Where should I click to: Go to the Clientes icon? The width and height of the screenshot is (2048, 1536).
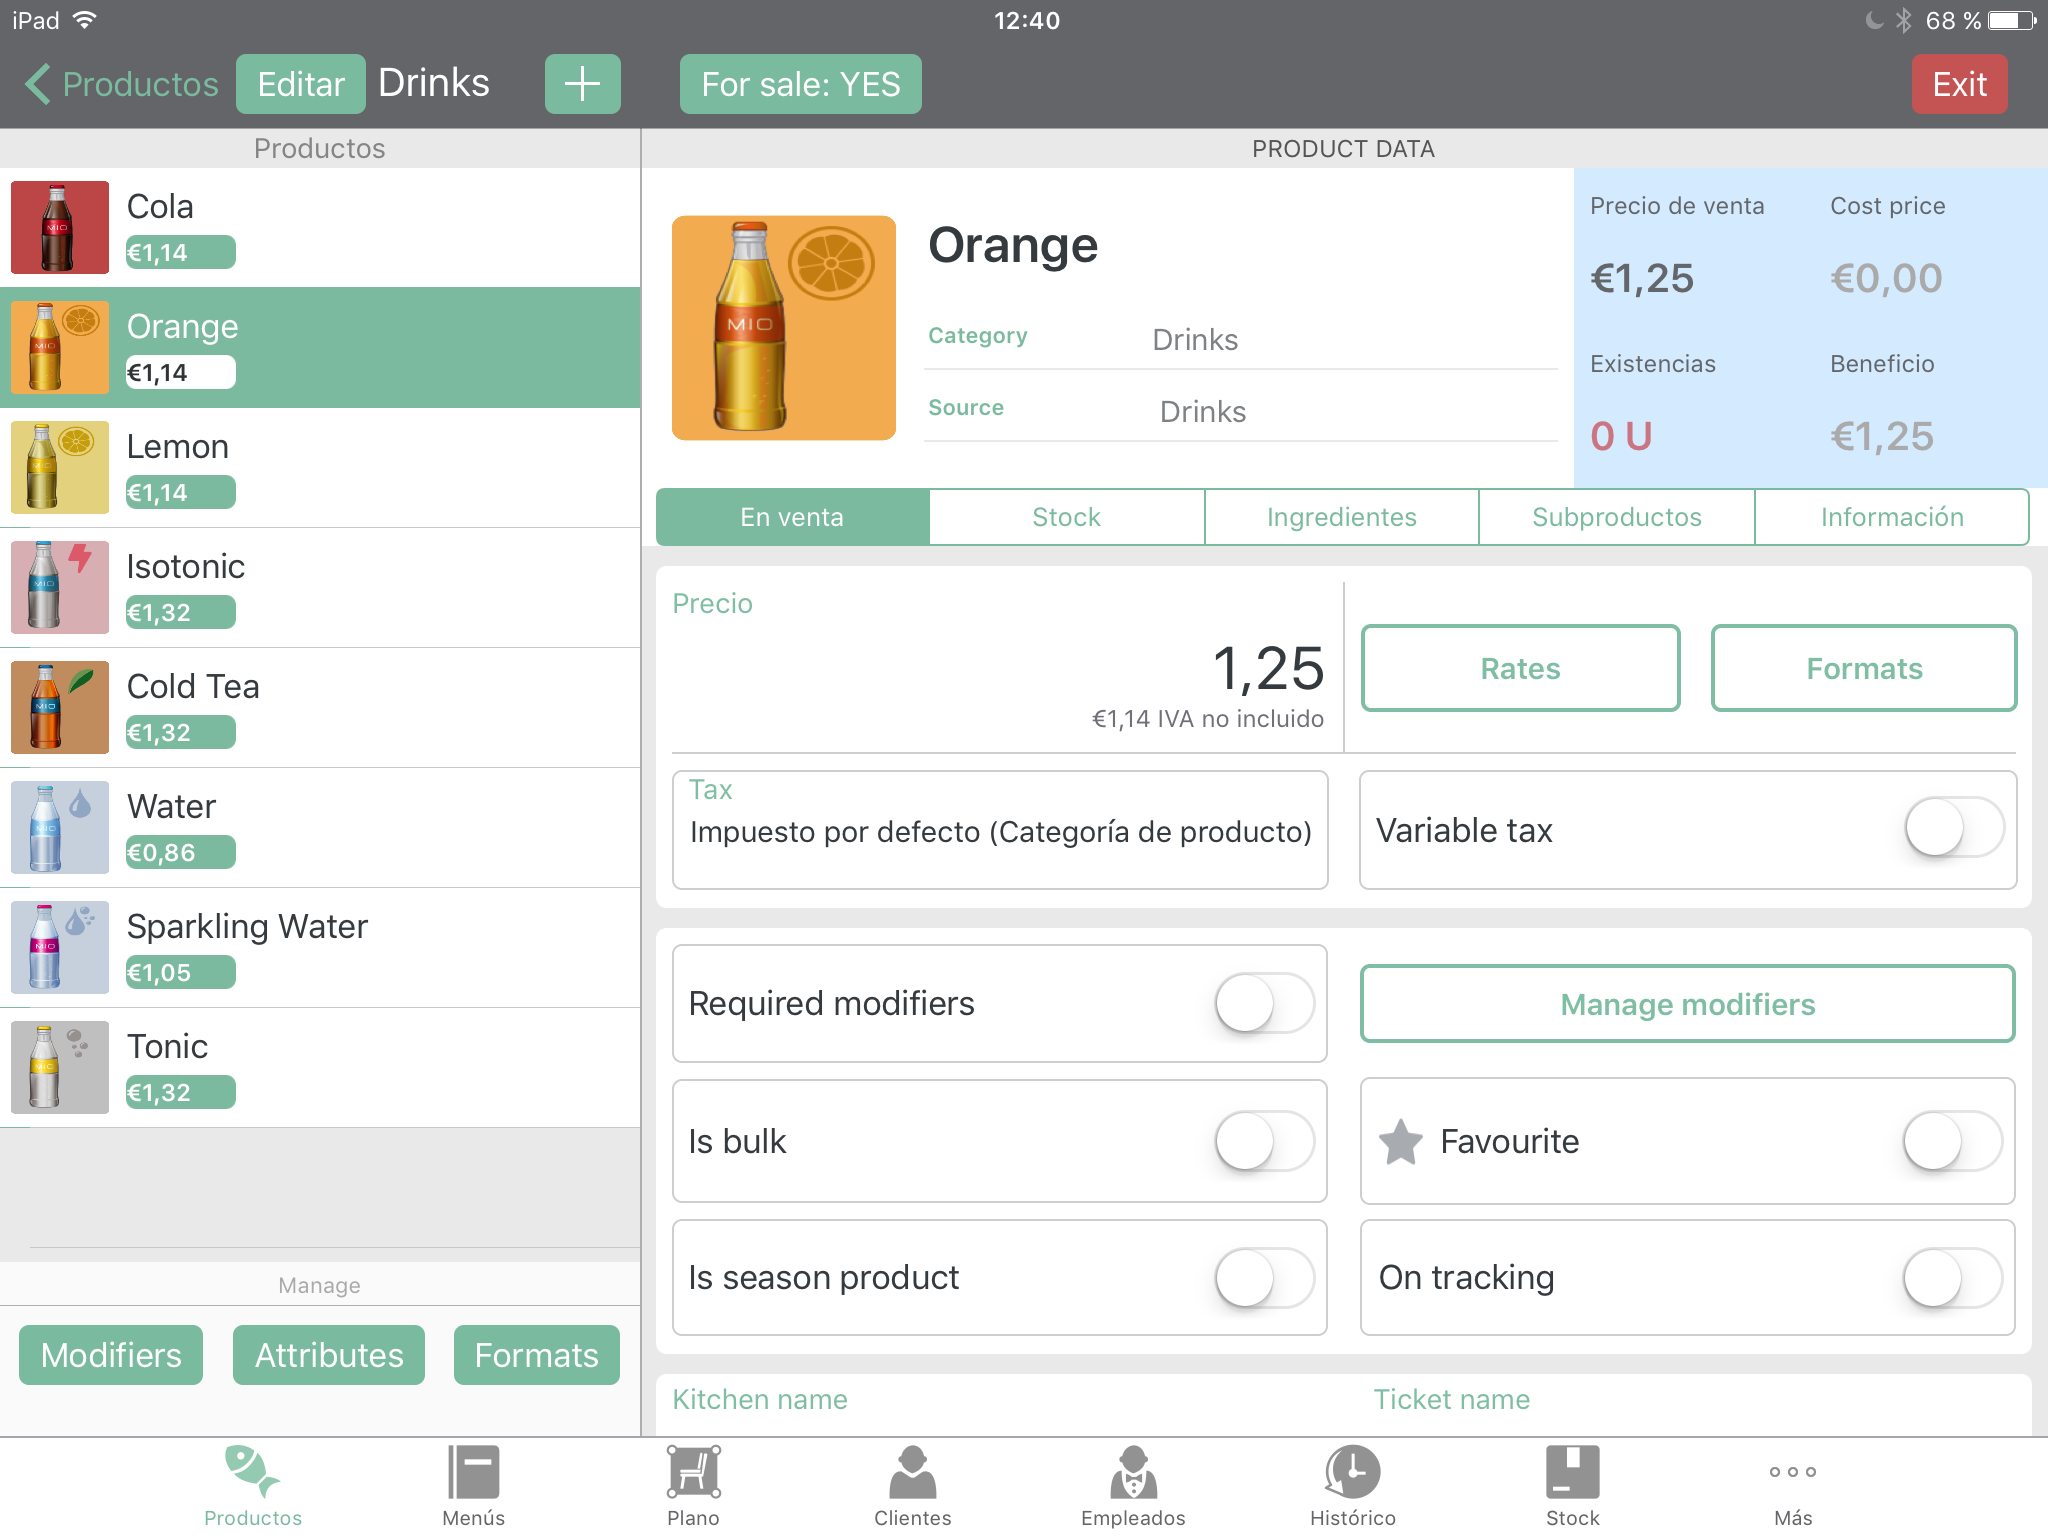[x=912, y=1473]
